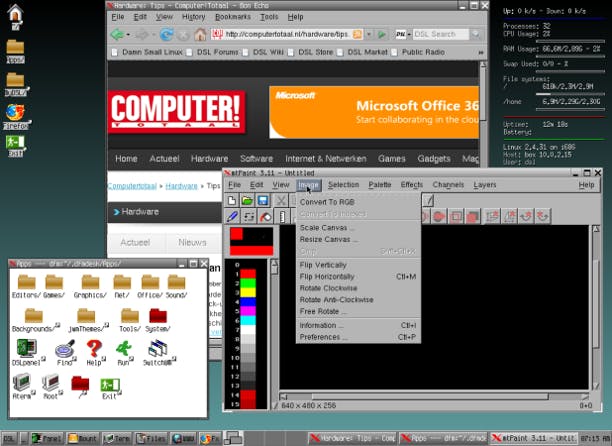Click rotate selection anti-clockwise toolbar icon
The image size is (612, 446).
[543, 216]
